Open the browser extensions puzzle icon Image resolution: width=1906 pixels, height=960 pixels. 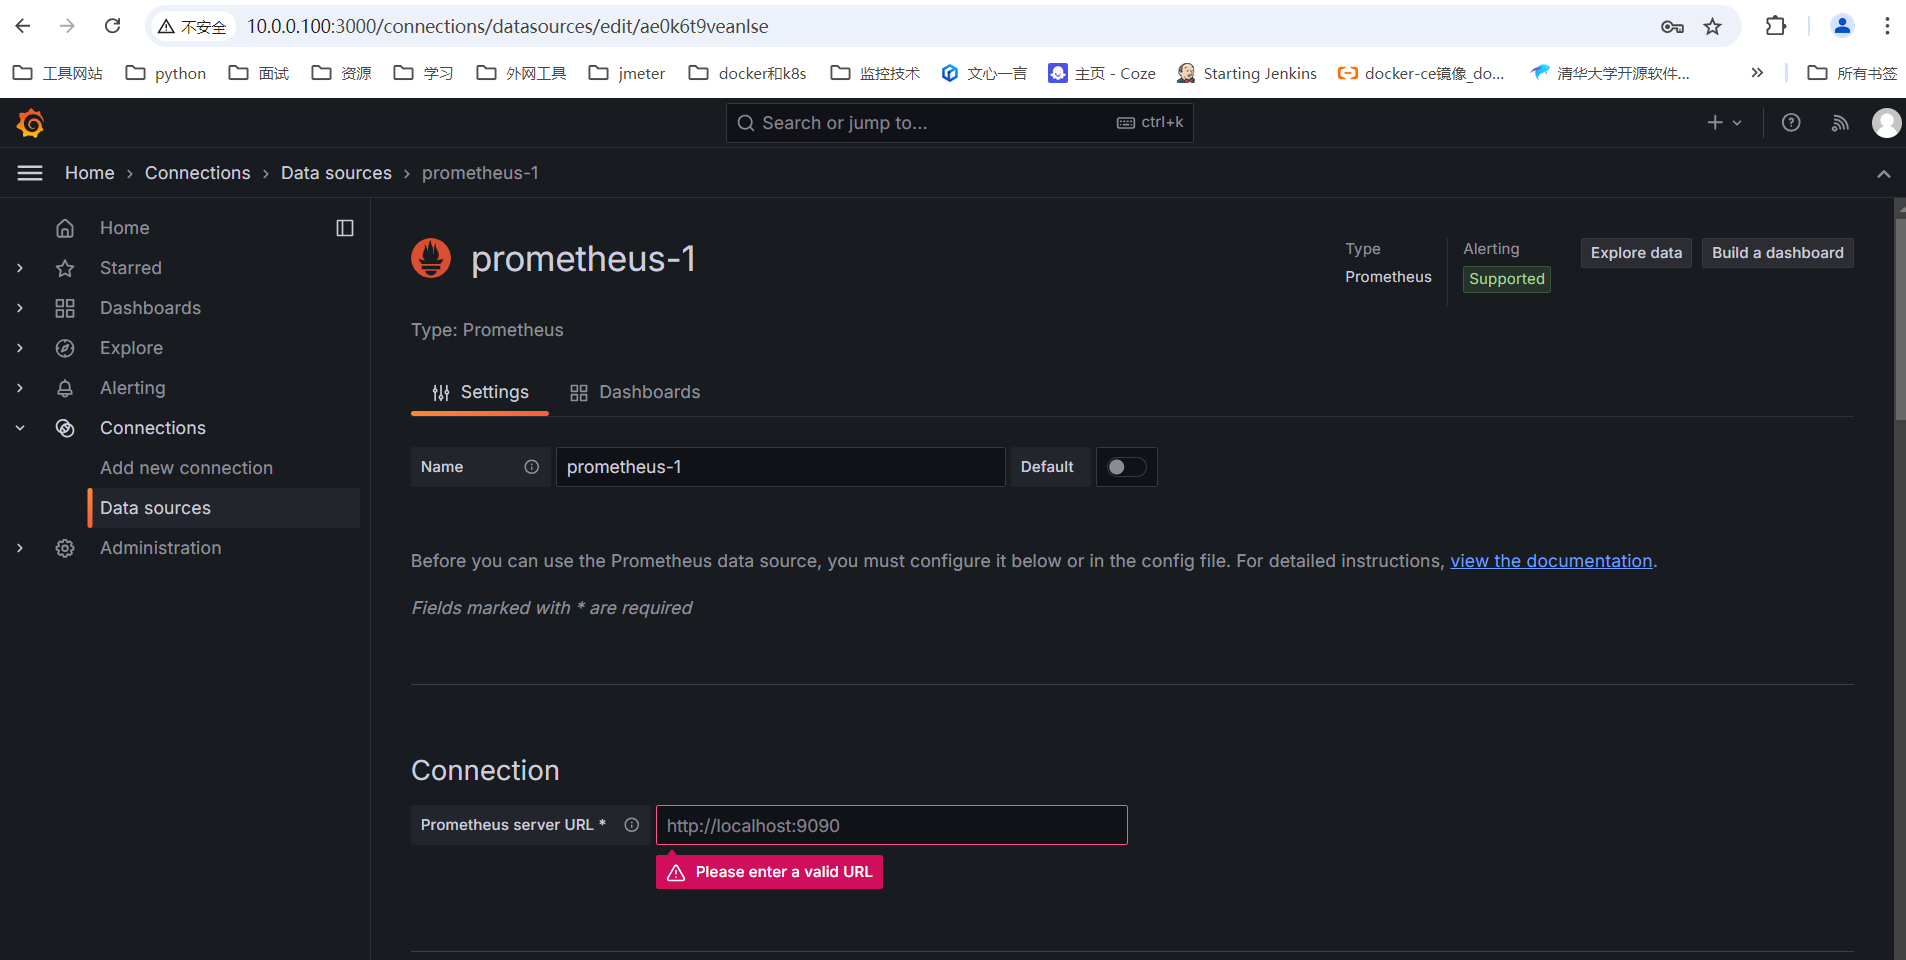click(x=1776, y=26)
